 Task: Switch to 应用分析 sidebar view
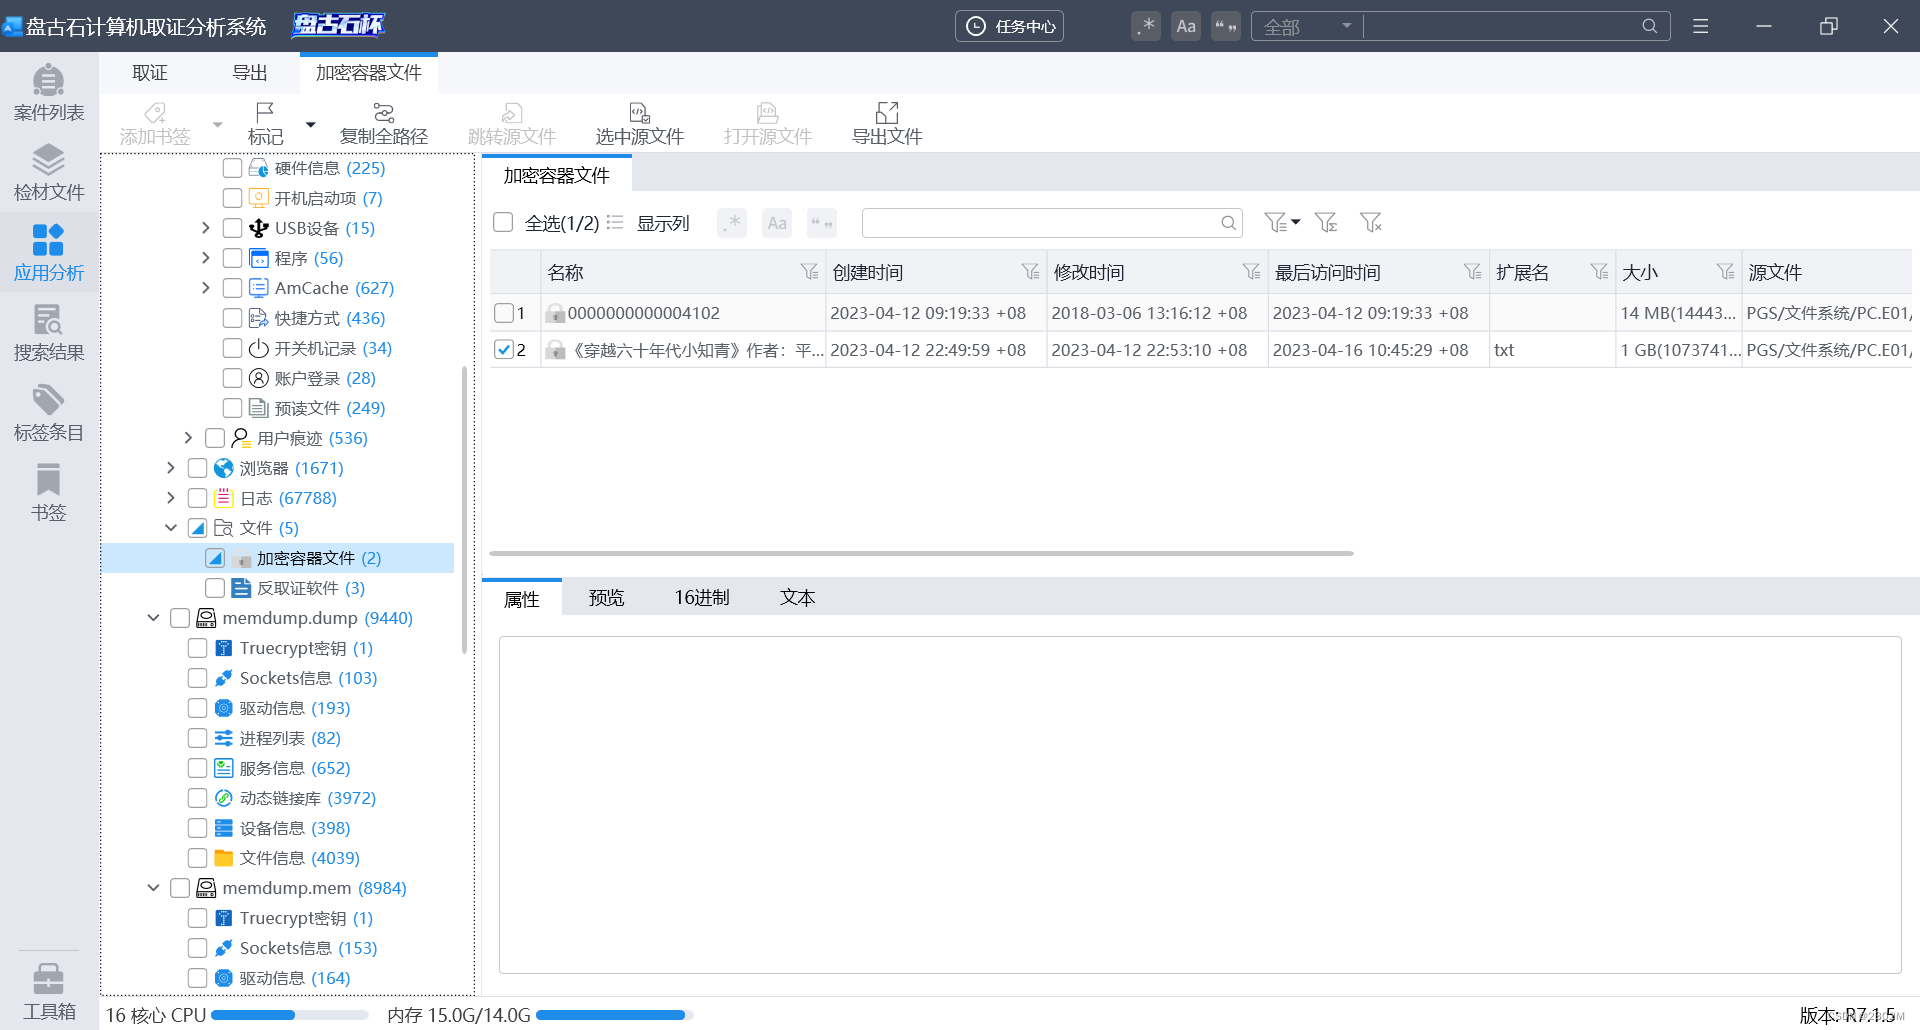click(48, 252)
